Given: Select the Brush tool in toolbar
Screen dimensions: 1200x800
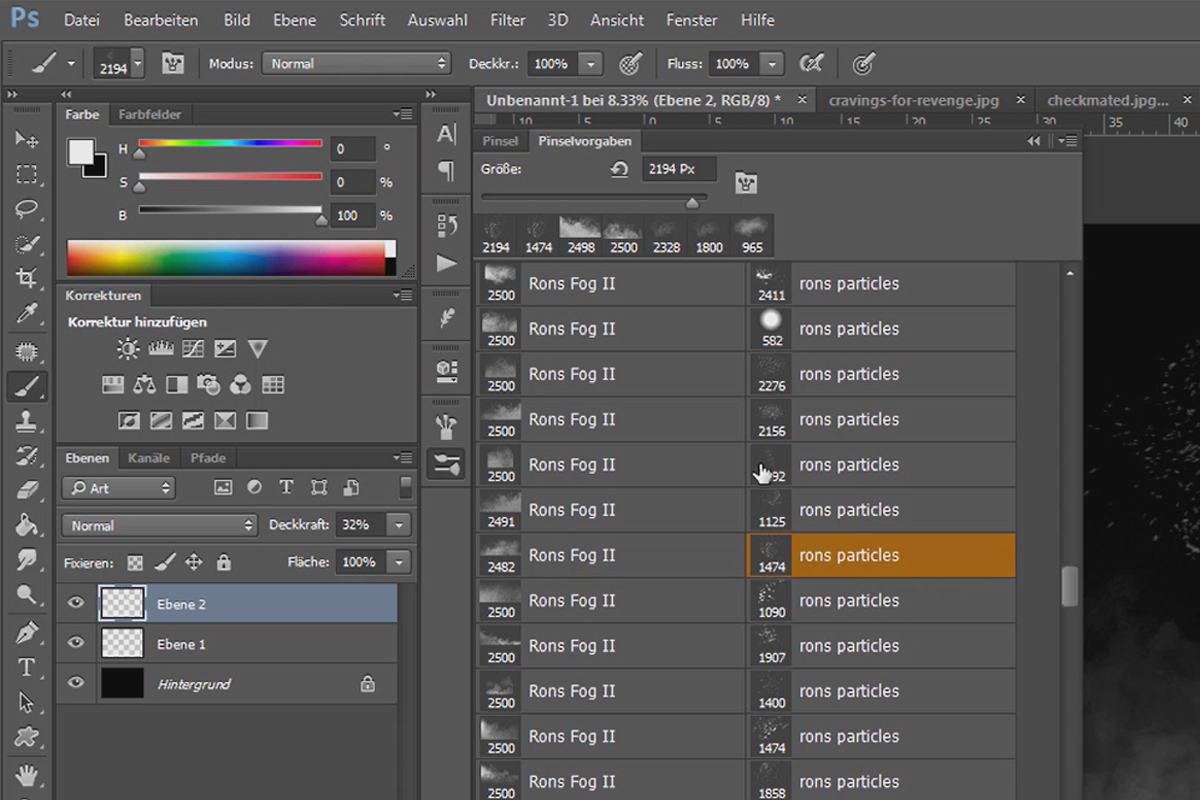Looking at the screenshot, I should click(x=27, y=387).
